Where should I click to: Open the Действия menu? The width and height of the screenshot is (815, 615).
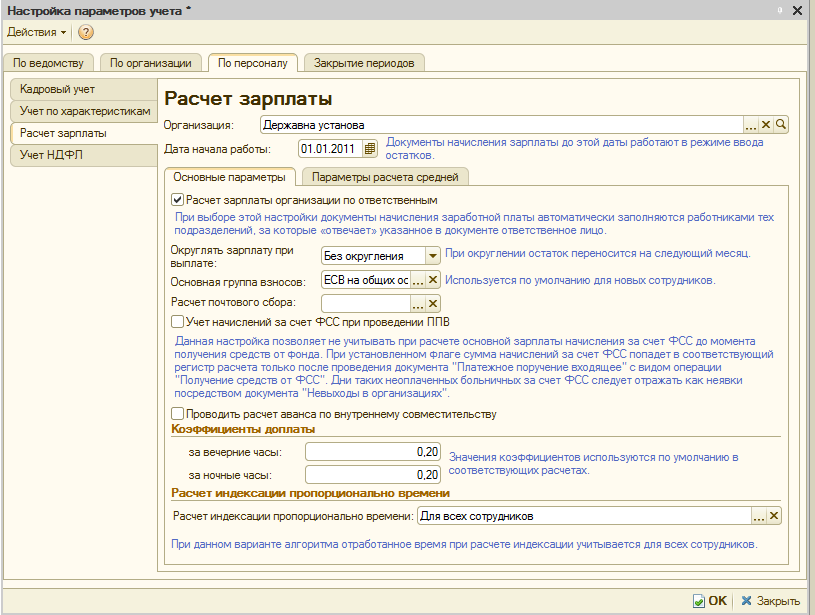point(36,32)
